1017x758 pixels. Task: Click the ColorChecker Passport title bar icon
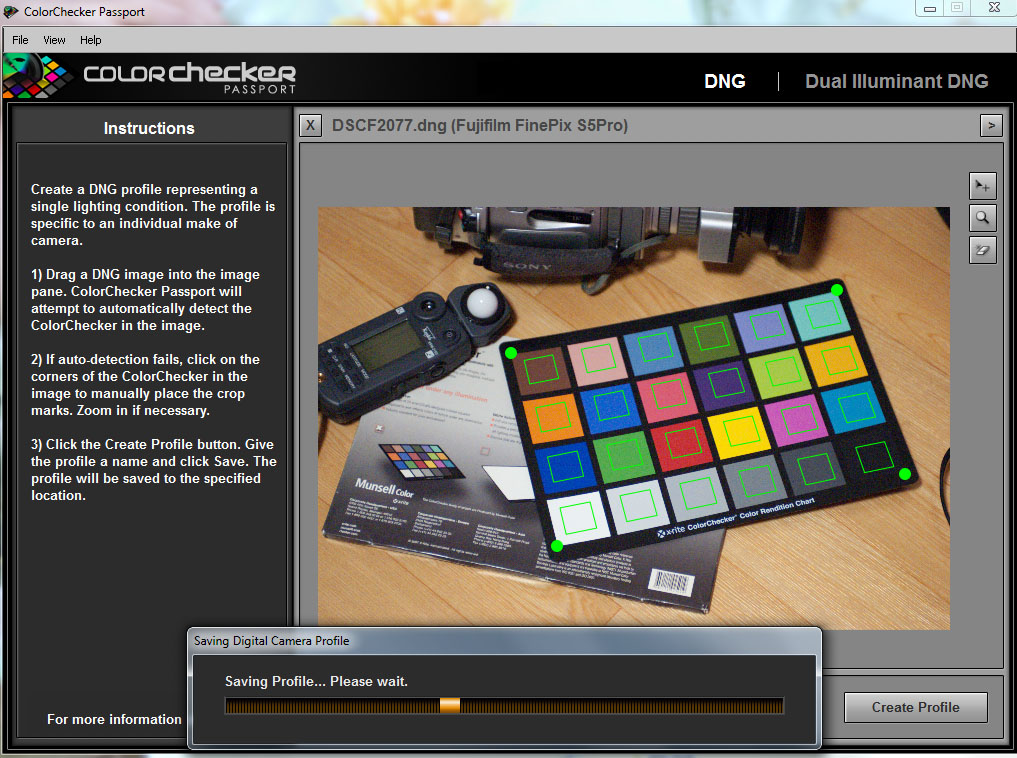pos(11,12)
